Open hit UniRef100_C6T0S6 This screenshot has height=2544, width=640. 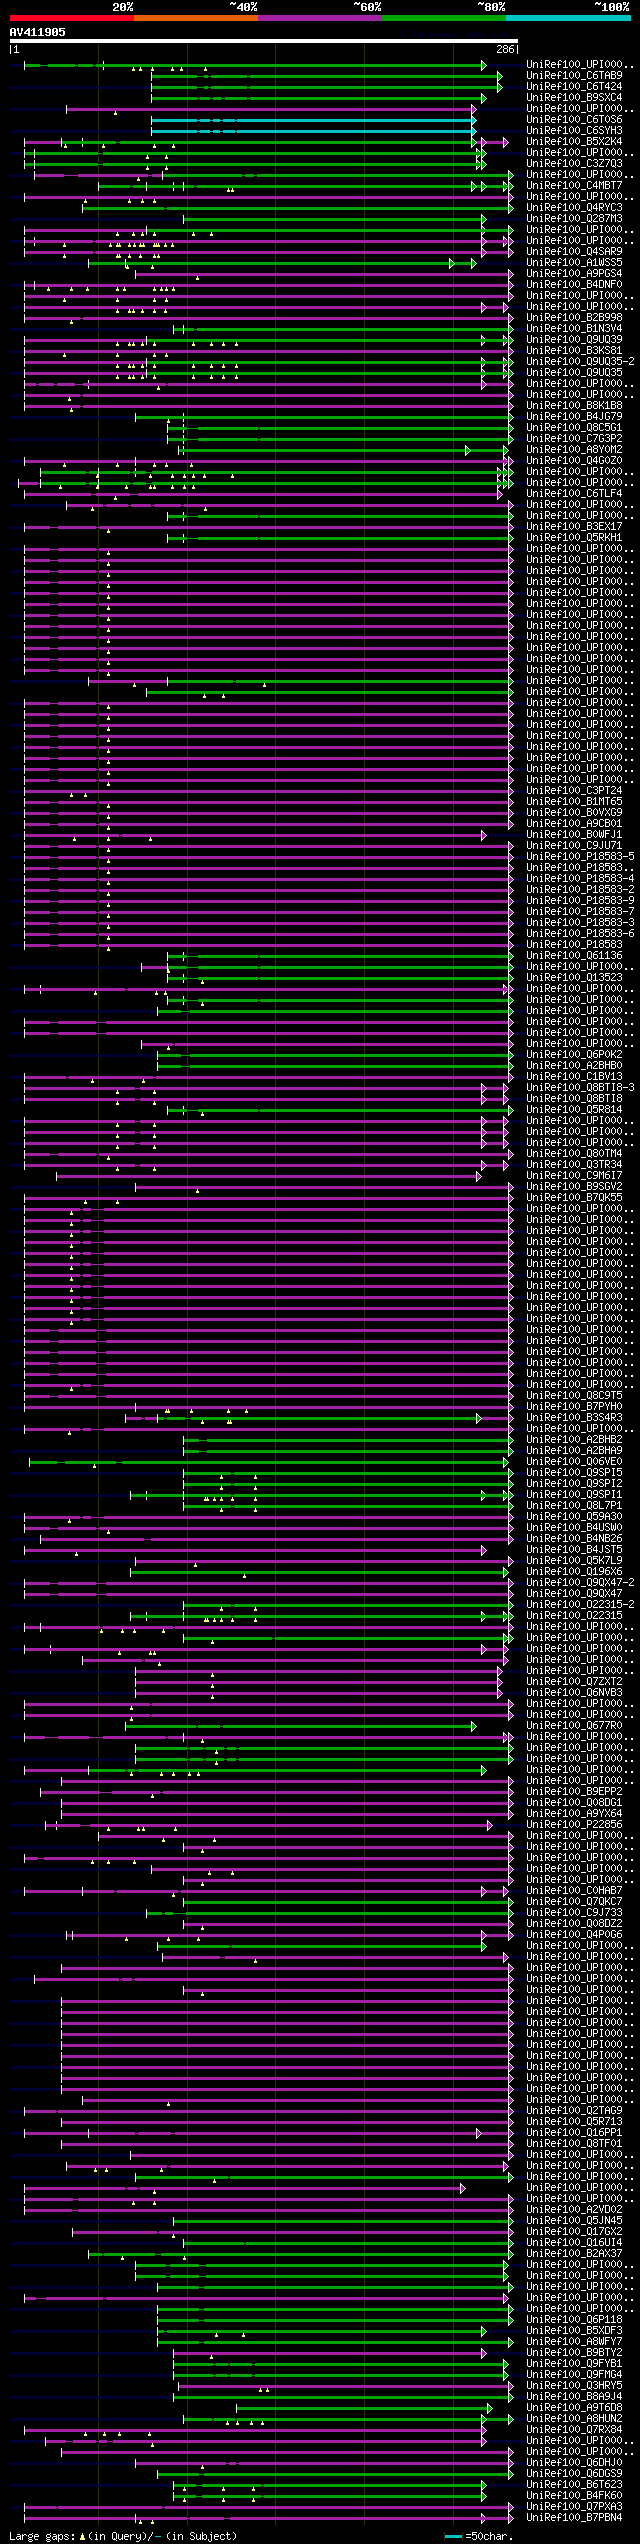tap(574, 119)
